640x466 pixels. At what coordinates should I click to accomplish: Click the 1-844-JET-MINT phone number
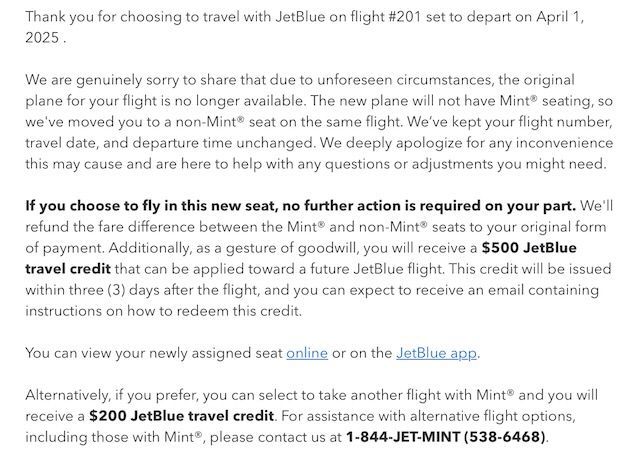445,437
